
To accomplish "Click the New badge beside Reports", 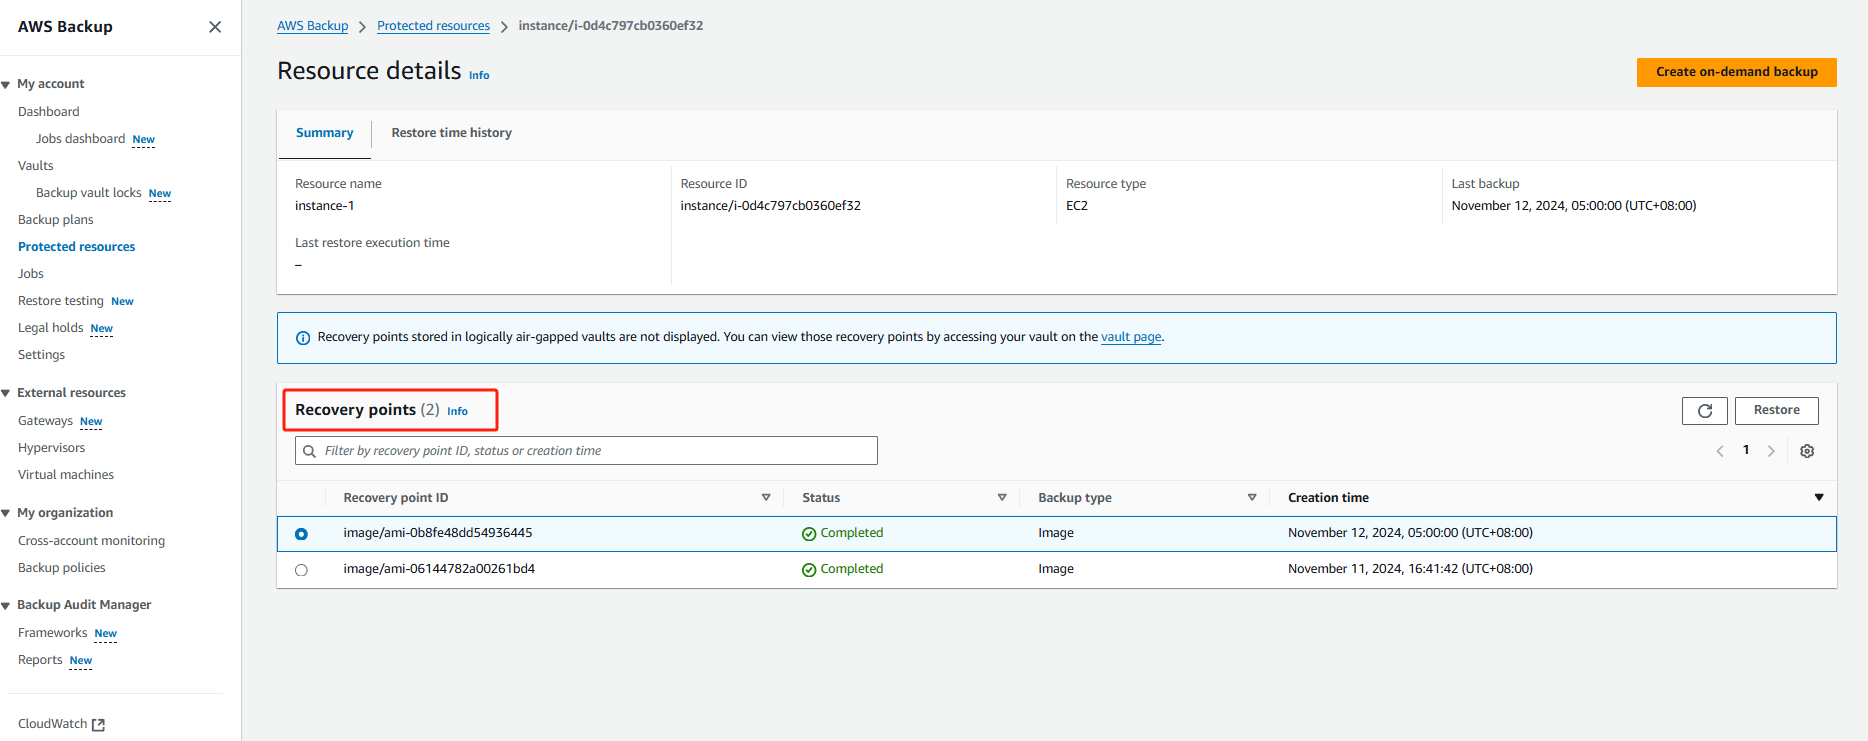I will pyautogui.click(x=81, y=661).
